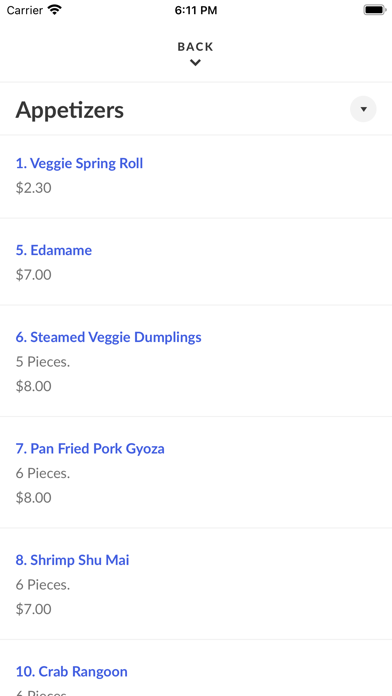392x696 pixels.
Task: Click 6 Pieces text under Shrimp Shu Mai
Action: (43, 585)
